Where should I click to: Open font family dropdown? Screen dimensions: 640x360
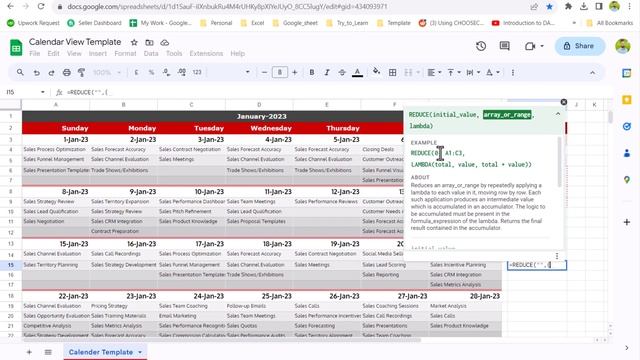coord(229,72)
